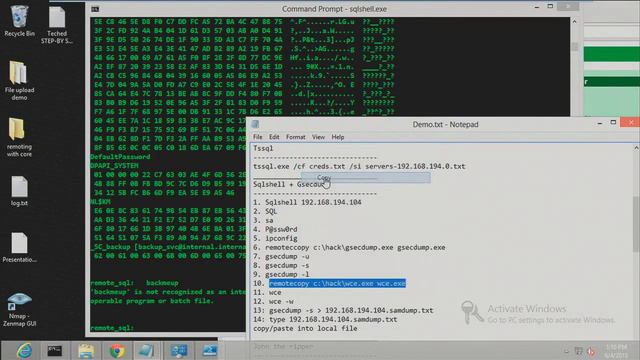This screenshot has height=360, width=640.
Task: Open Recycle Bin desktop icon
Action: click(19, 21)
